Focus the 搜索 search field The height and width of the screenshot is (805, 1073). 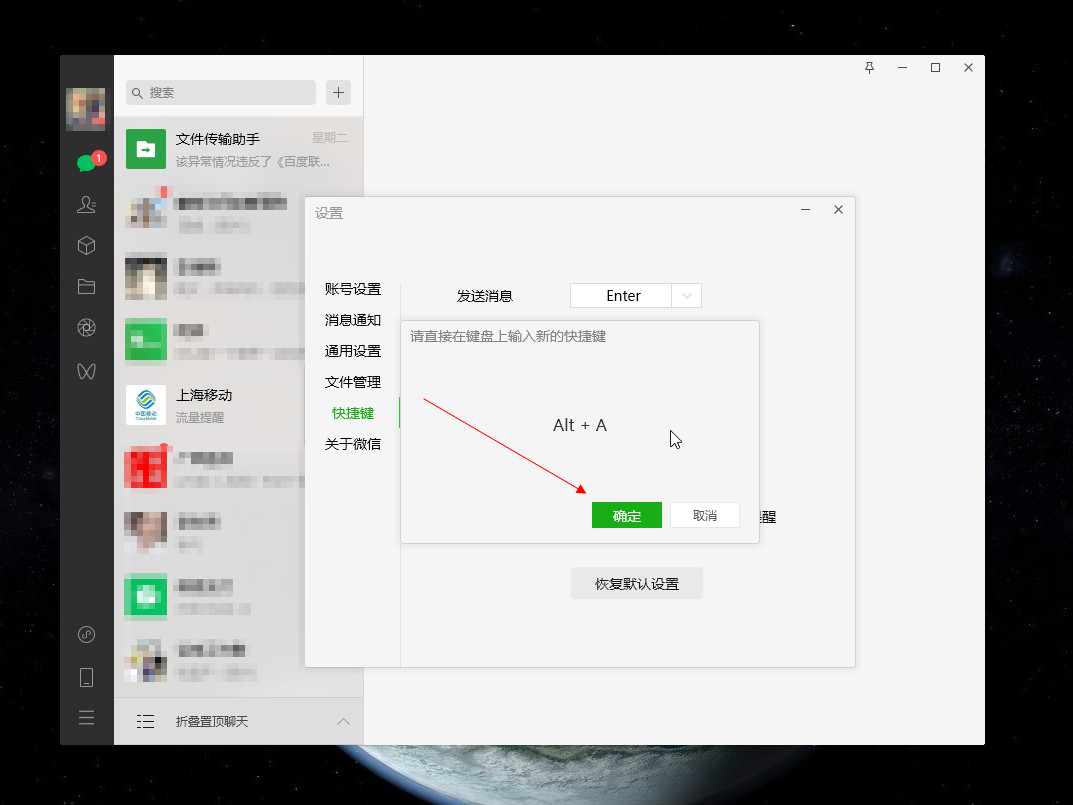[221, 92]
